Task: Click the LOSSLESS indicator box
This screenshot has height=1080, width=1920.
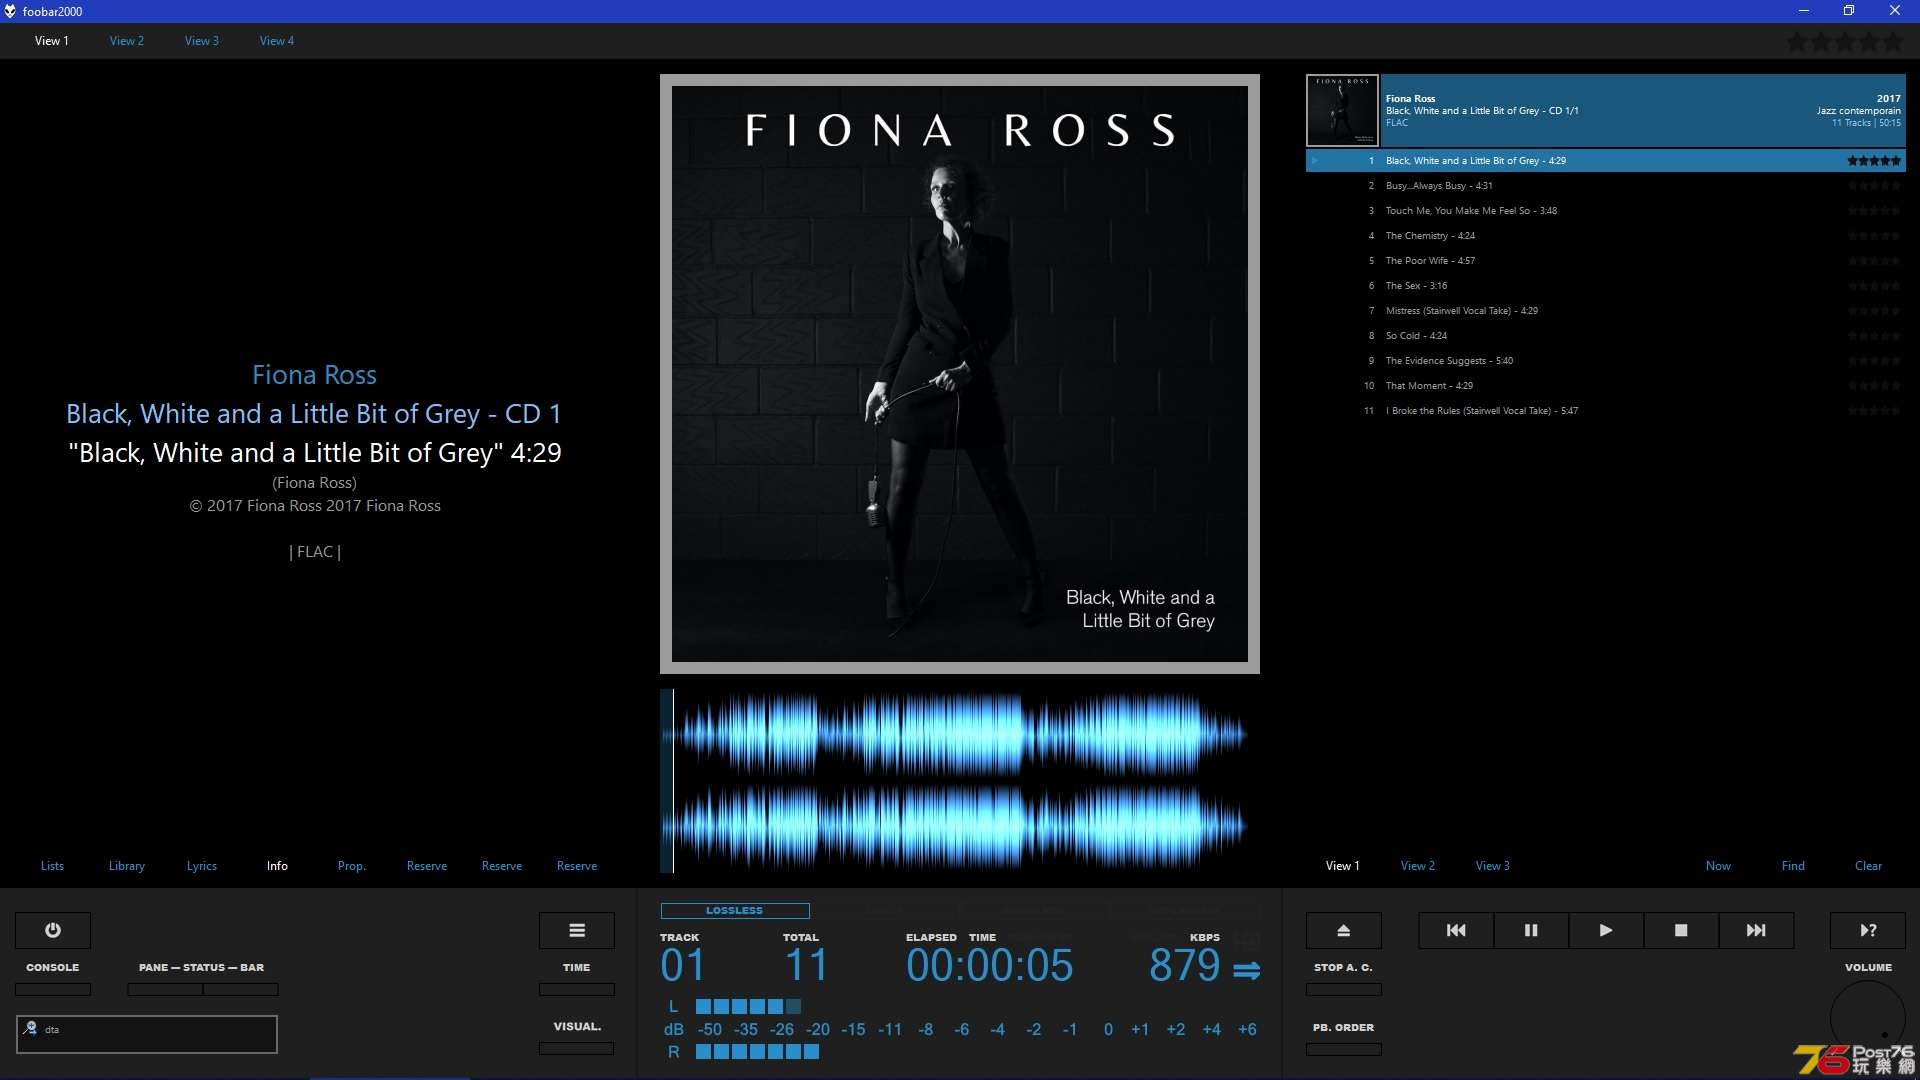Action: point(735,911)
